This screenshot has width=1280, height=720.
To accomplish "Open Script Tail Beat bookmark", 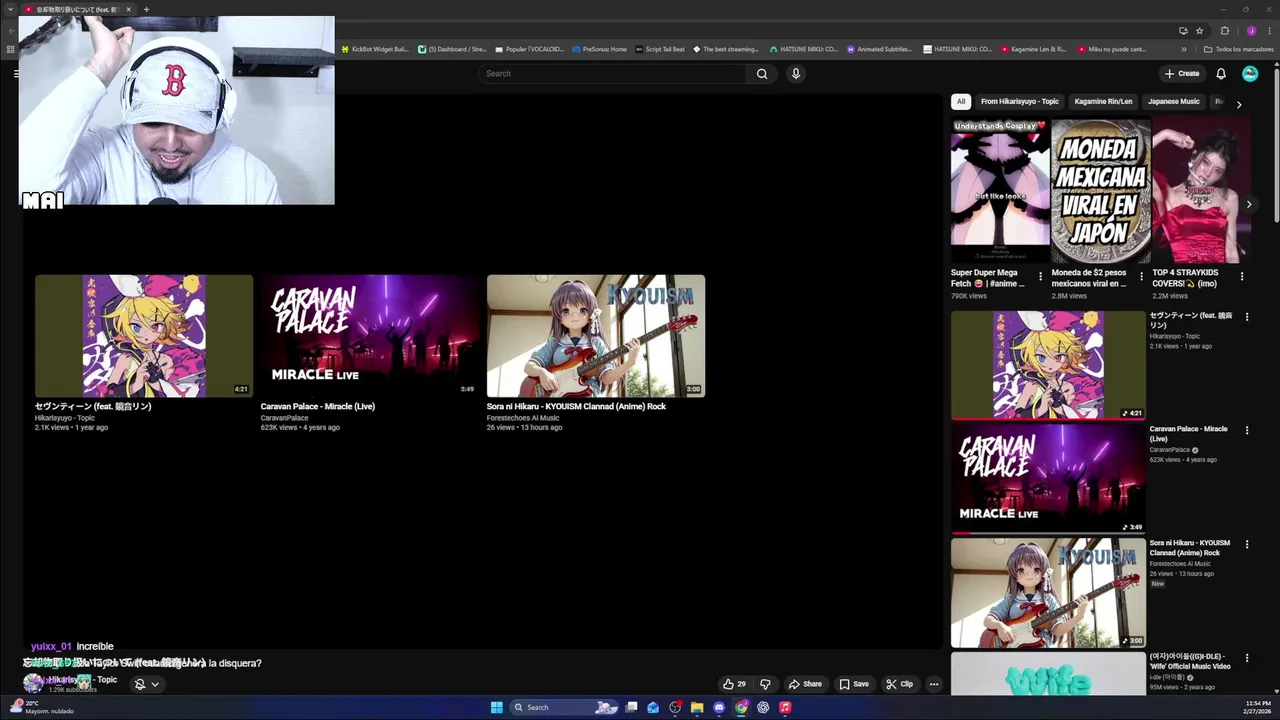I will (x=660, y=49).
